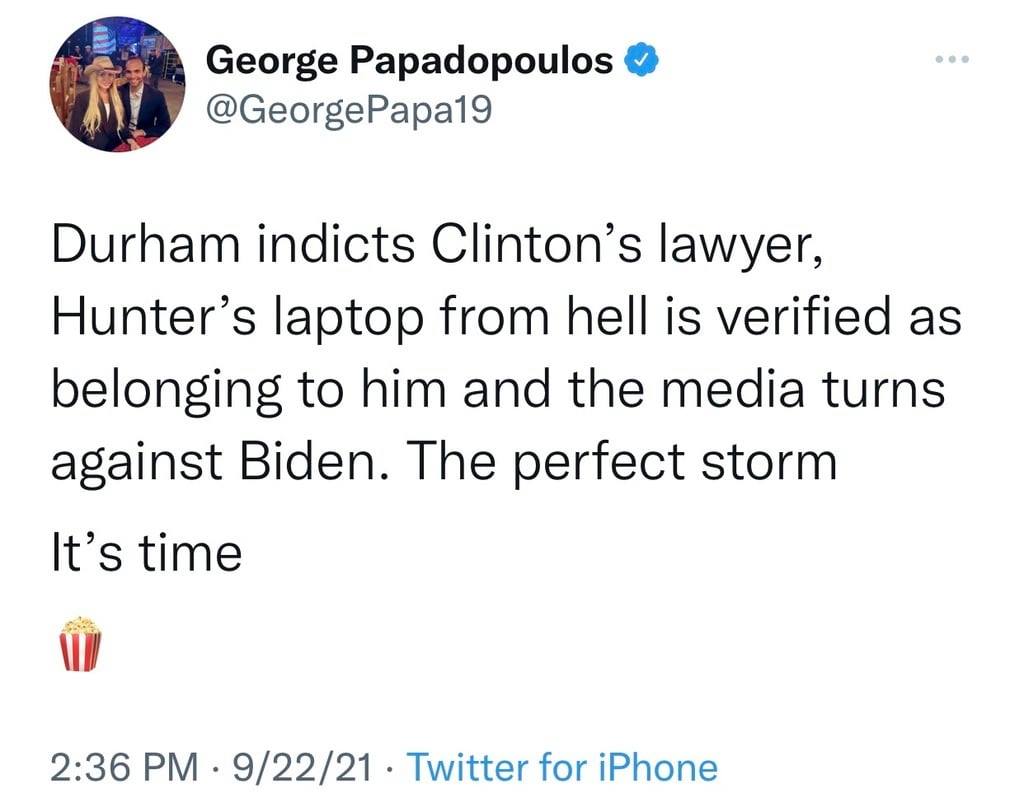This screenshot has width=1024, height=807.
Task: Click the display name George Papadopoulos
Action: [x=409, y=61]
